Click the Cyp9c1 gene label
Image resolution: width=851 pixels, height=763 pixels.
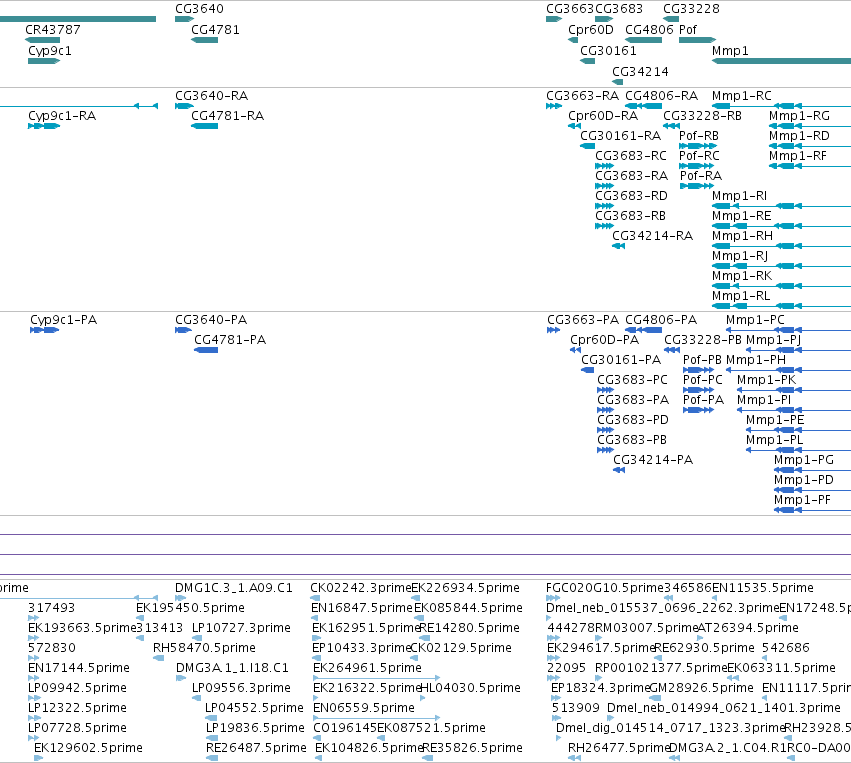[49, 50]
